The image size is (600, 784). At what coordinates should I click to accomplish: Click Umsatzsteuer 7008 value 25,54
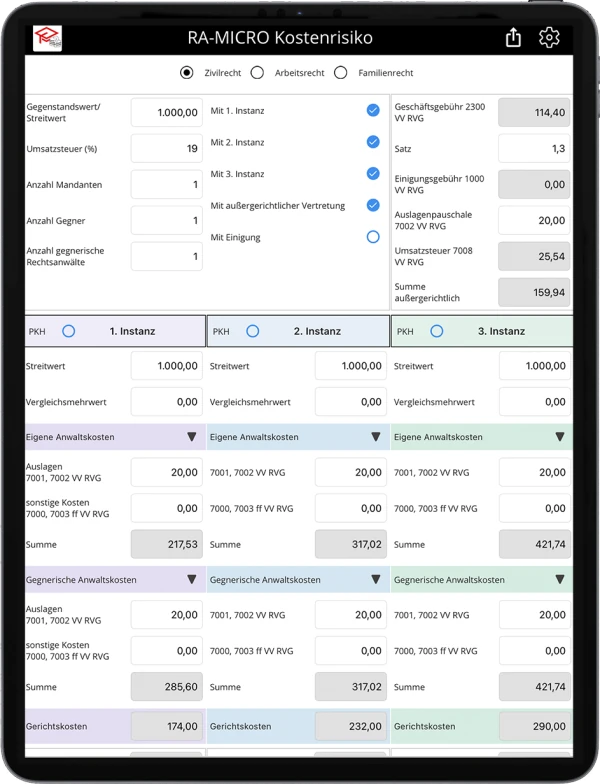coord(534,256)
